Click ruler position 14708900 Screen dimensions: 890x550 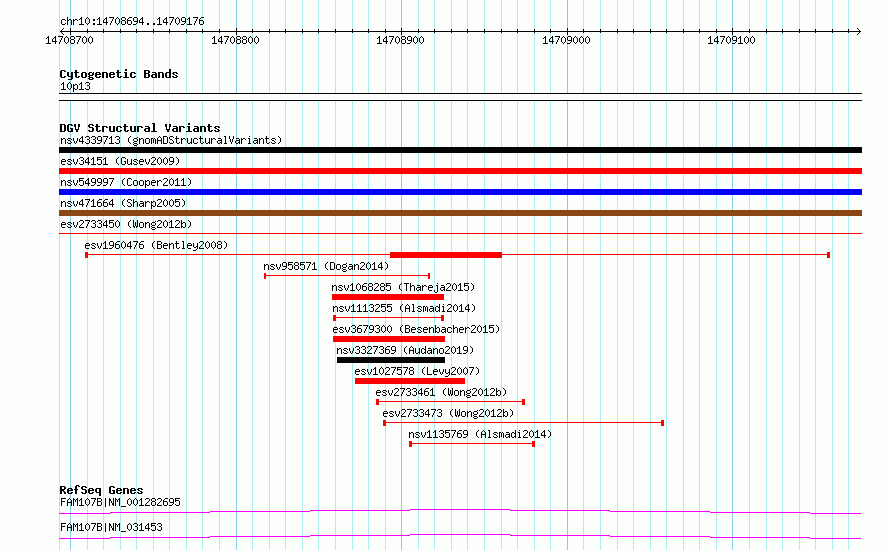click(400, 40)
